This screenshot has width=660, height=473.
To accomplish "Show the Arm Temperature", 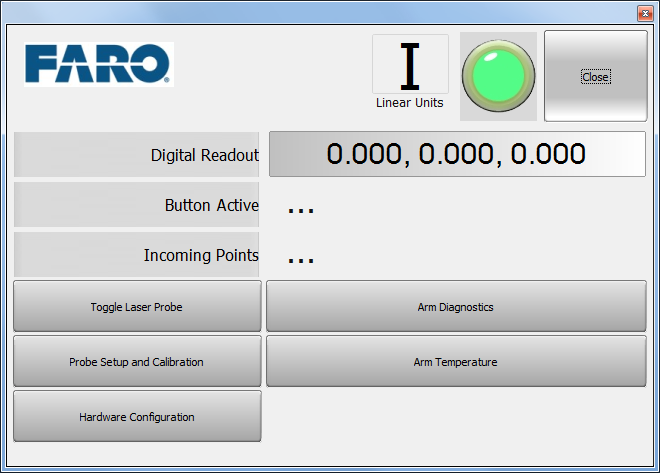I will [x=456, y=361].
